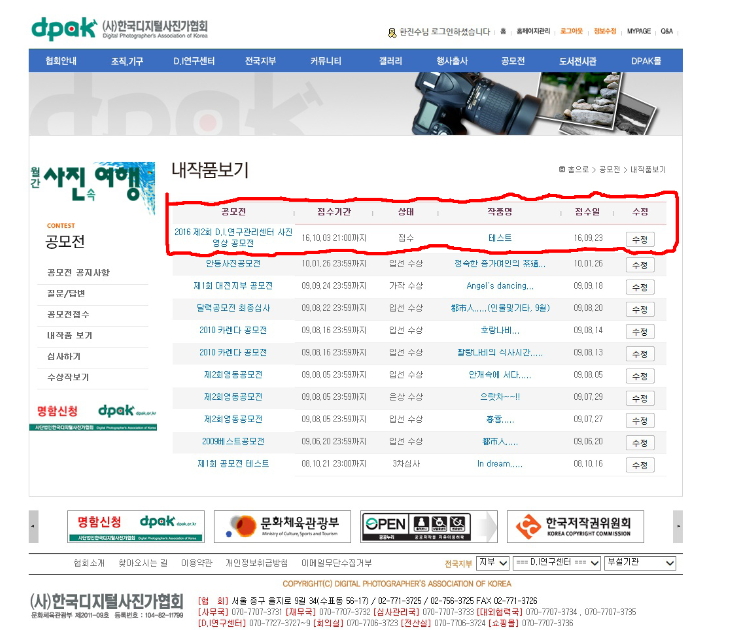
Task: Click 수정 button for the 테스트 entry
Action: (639, 239)
